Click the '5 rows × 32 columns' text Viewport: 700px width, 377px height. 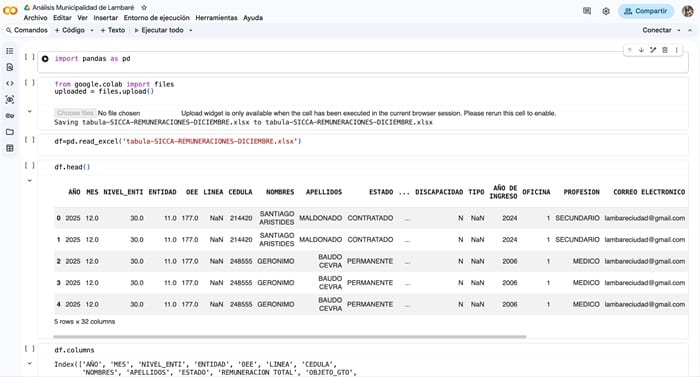(x=85, y=322)
